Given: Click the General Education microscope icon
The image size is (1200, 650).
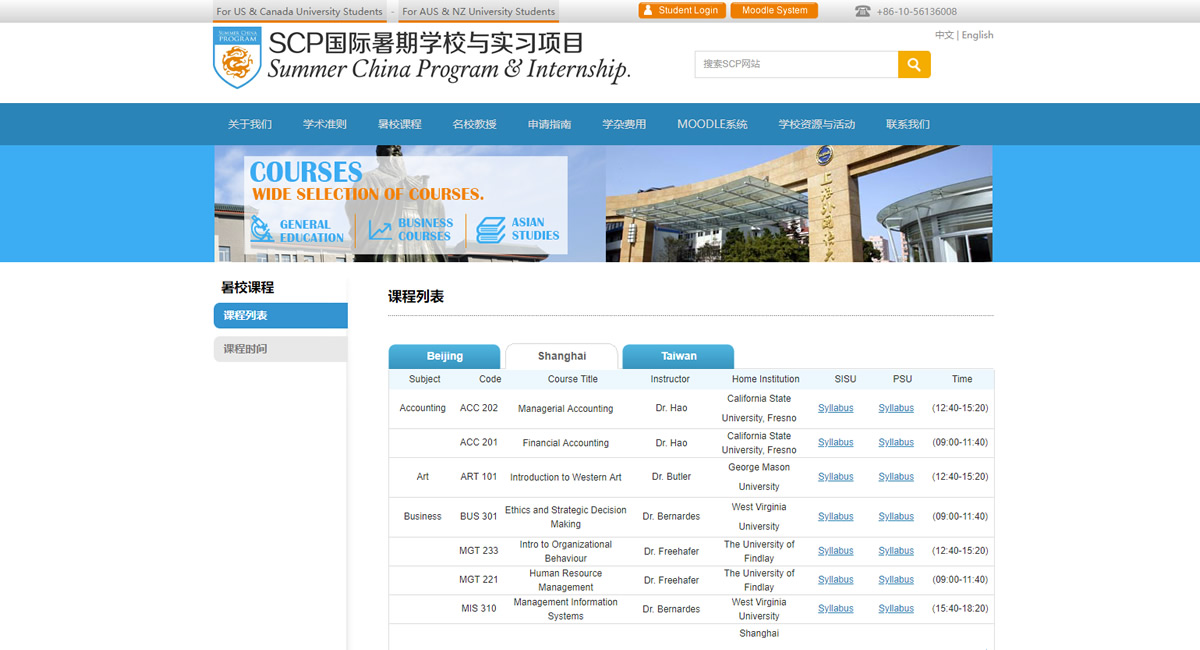Looking at the screenshot, I should point(262,229).
